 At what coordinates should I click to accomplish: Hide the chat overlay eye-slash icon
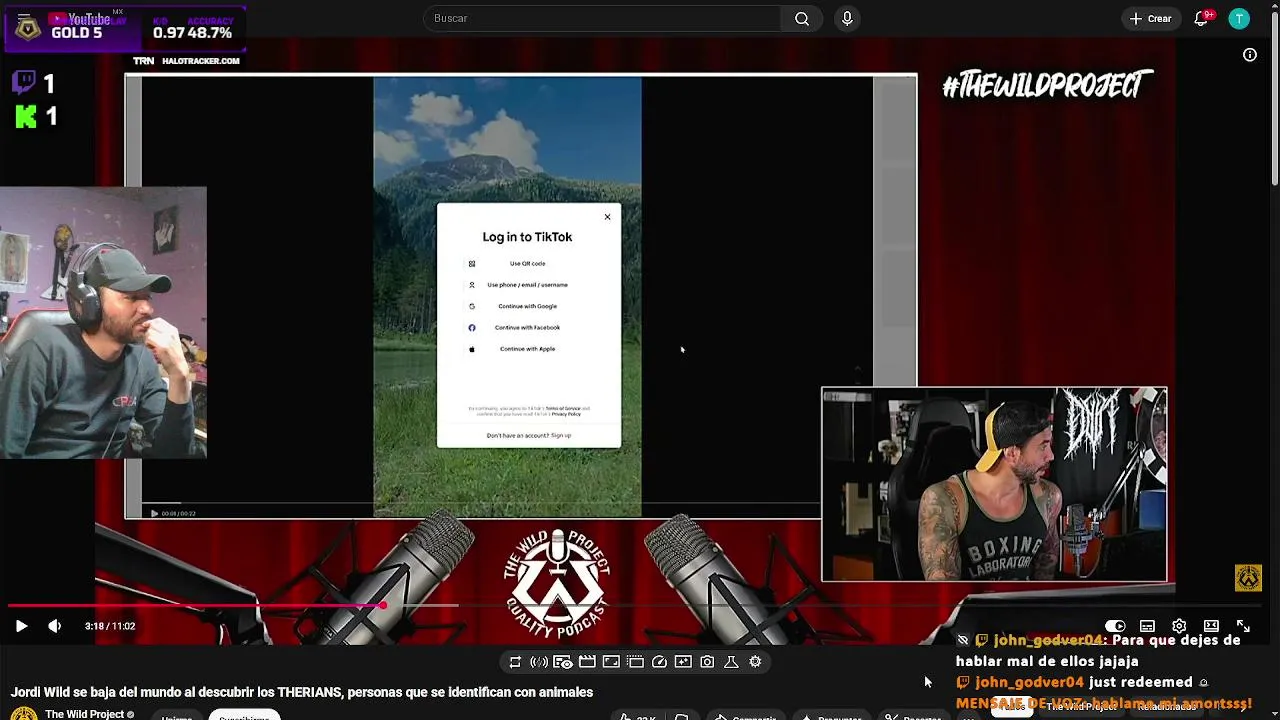point(963,640)
